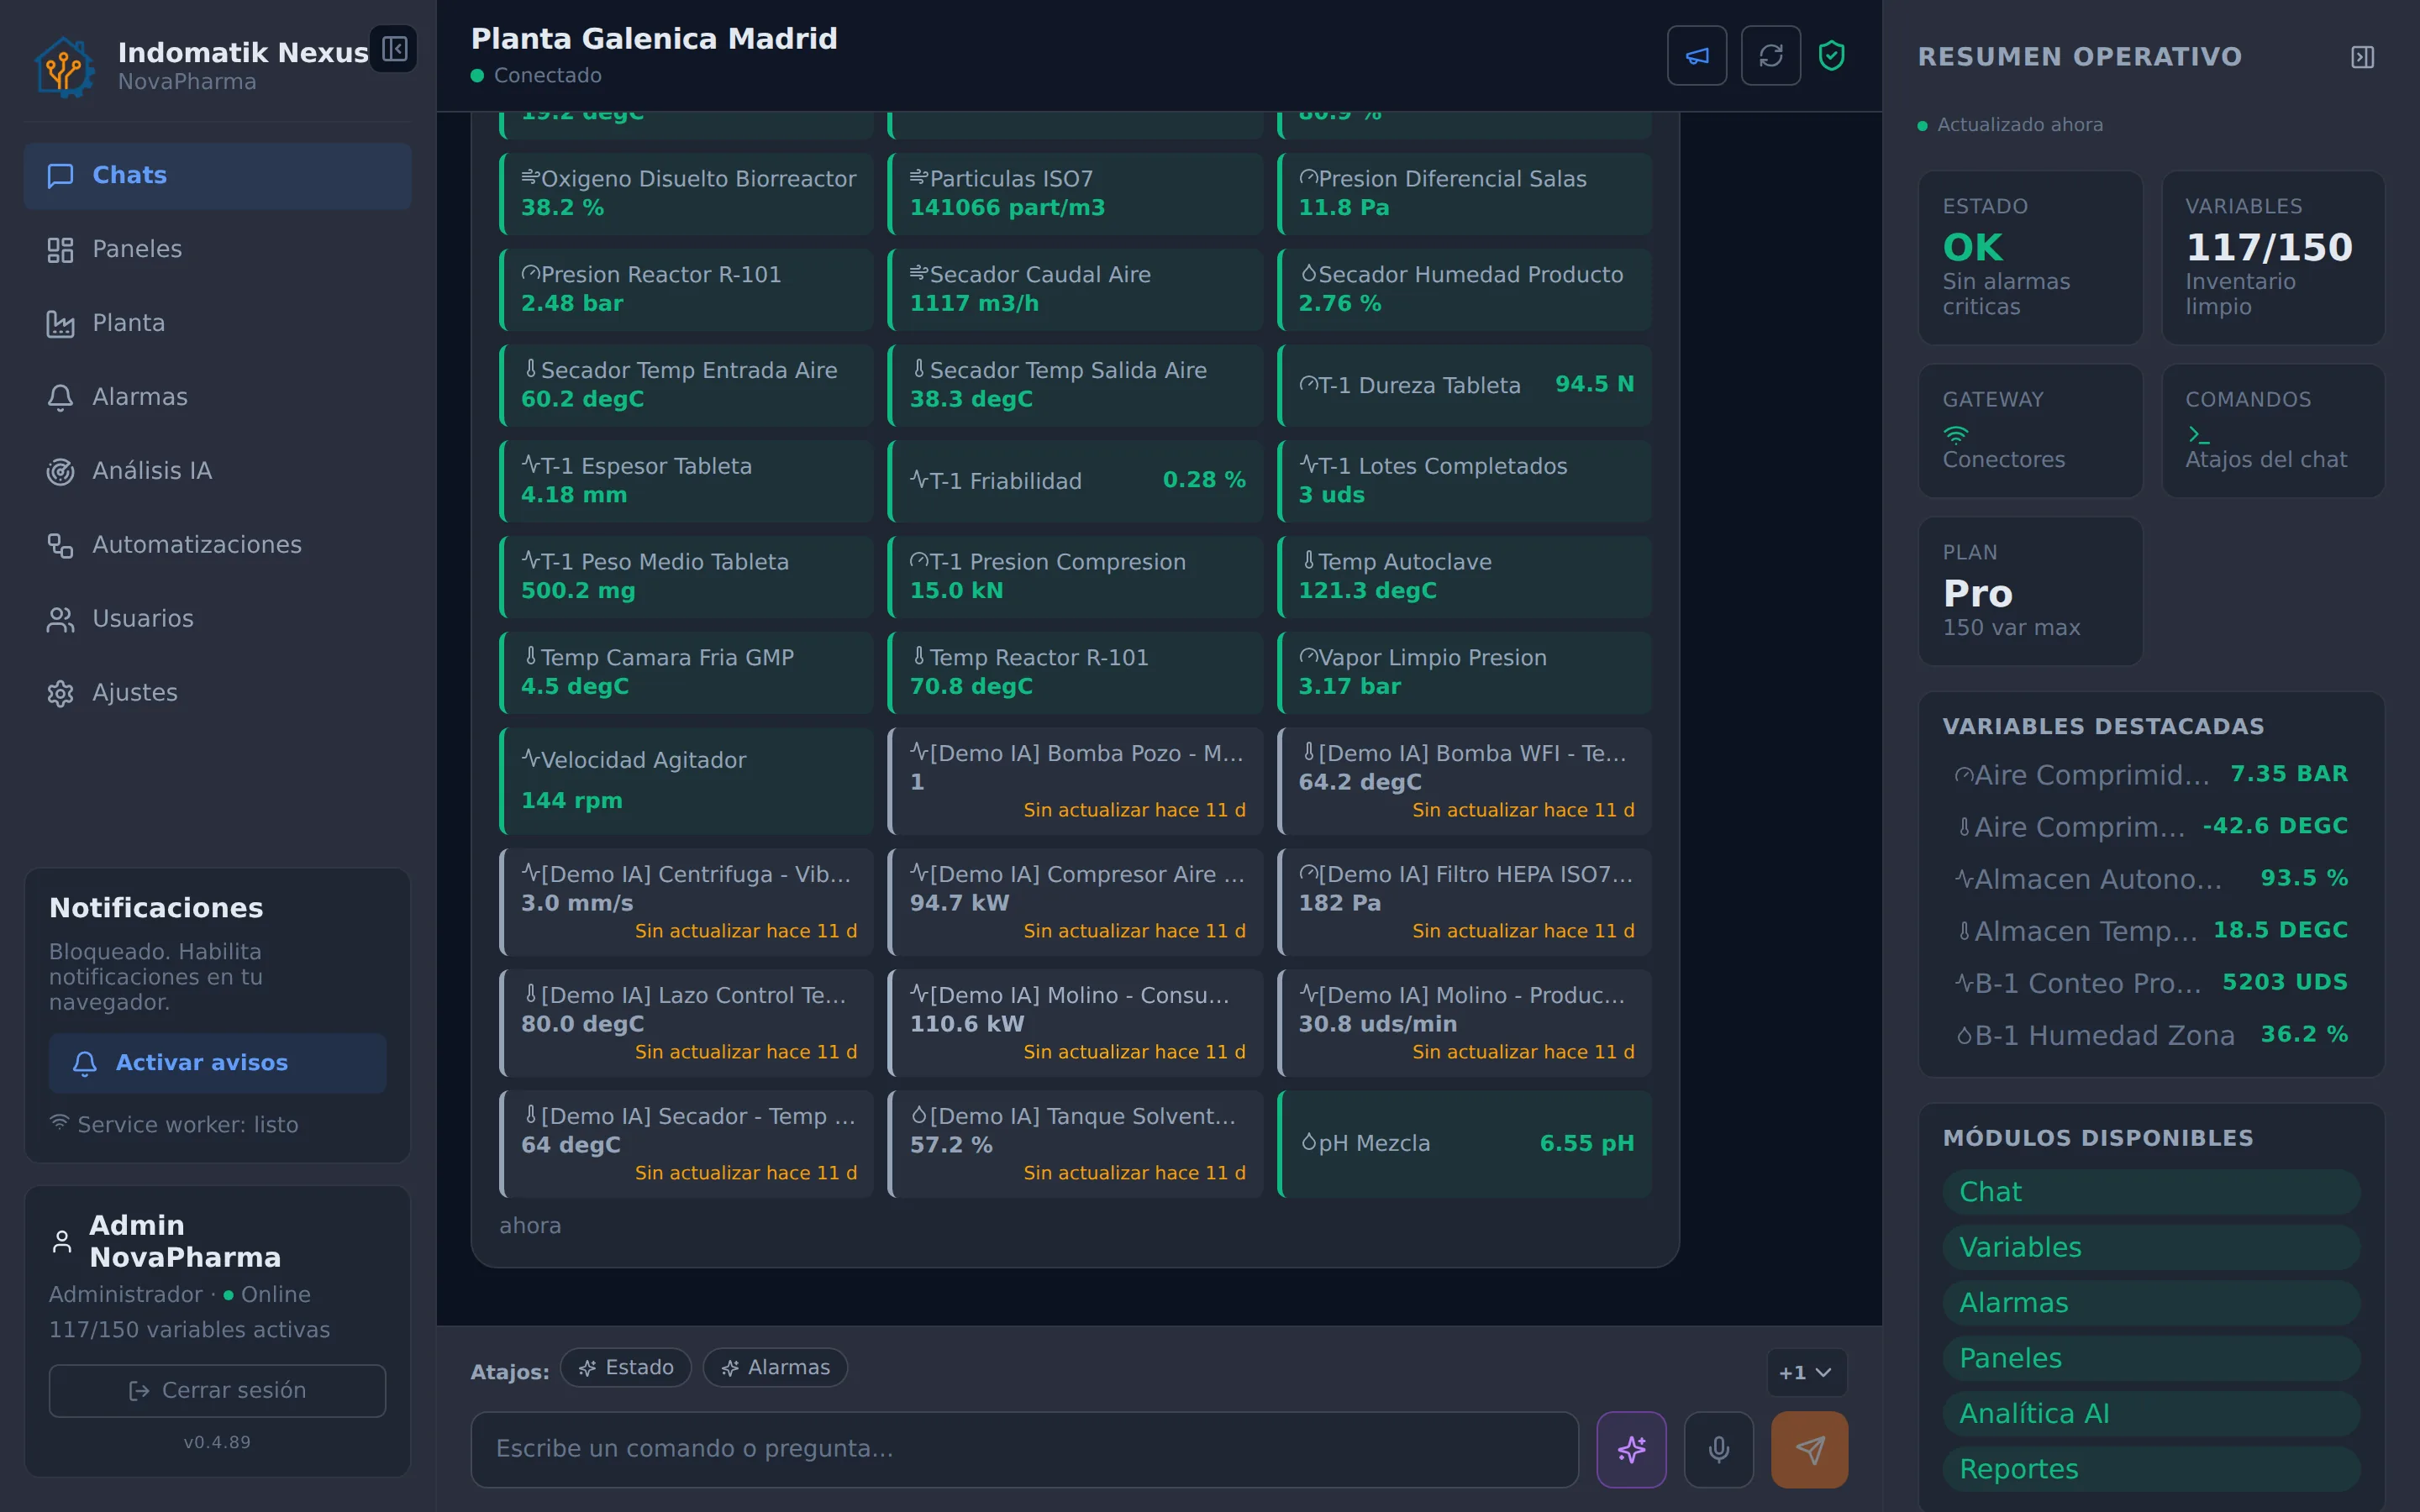
Task: Click the Cerrar sesión button
Action: [x=218, y=1391]
